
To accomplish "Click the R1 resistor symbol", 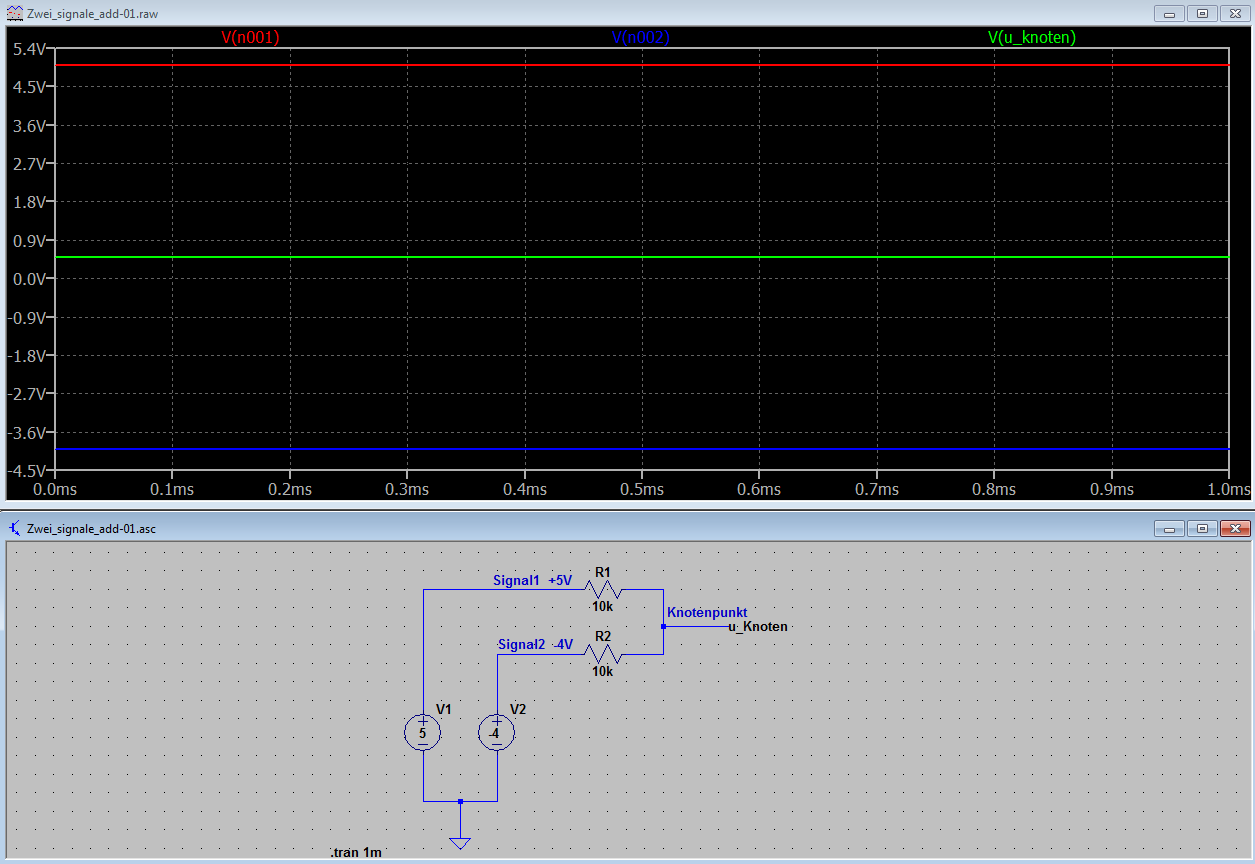I will [603, 589].
